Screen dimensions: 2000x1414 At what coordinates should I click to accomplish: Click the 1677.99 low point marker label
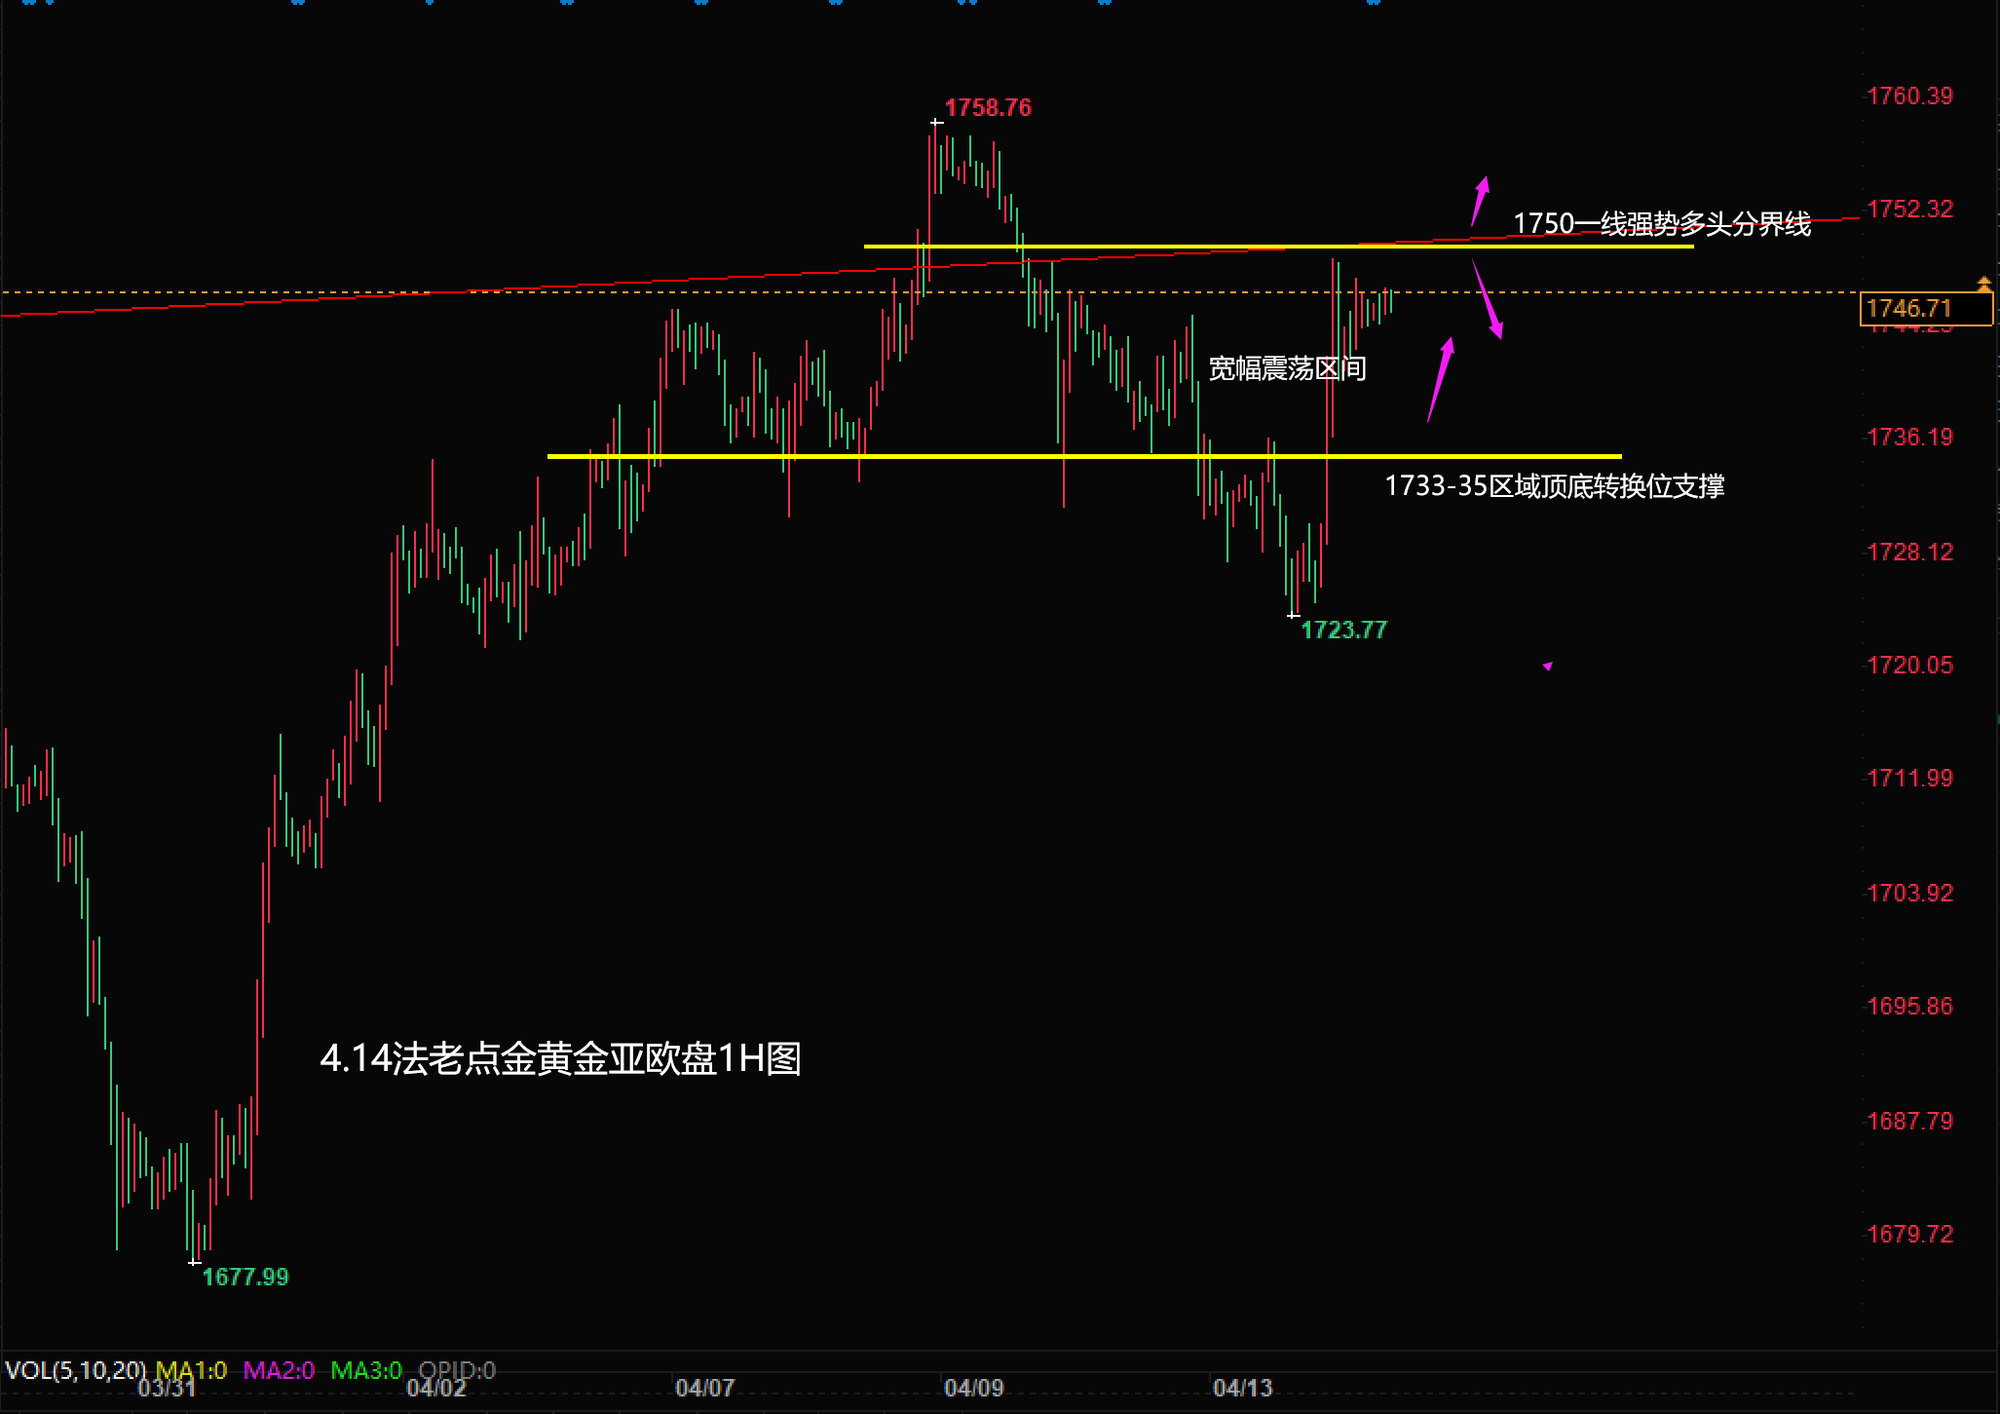pyautogui.click(x=245, y=1277)
